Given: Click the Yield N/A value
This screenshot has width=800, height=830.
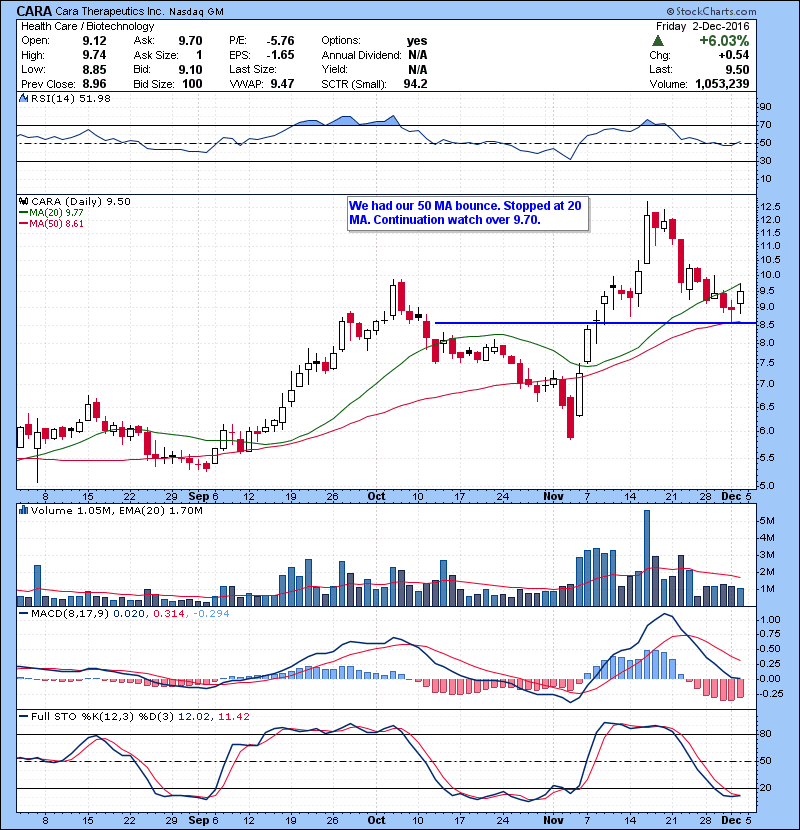Looking at the screenshot, I should 417,70.
